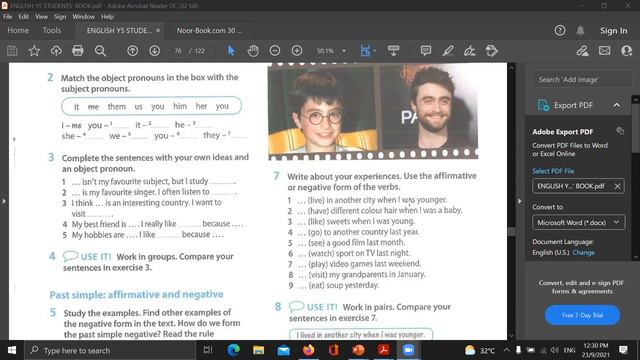Open Microsoft Edge from the taskbar

(x=234, y=350)
